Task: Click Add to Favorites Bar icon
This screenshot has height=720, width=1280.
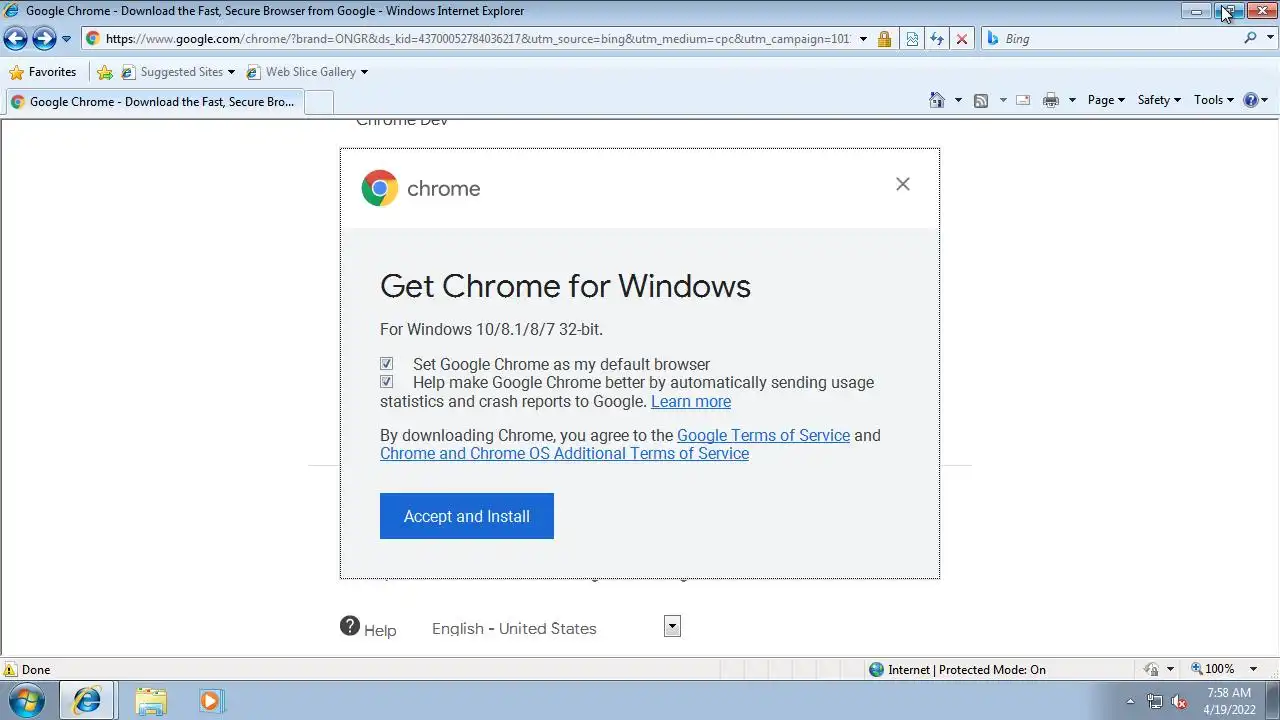Action: [105, 72]
